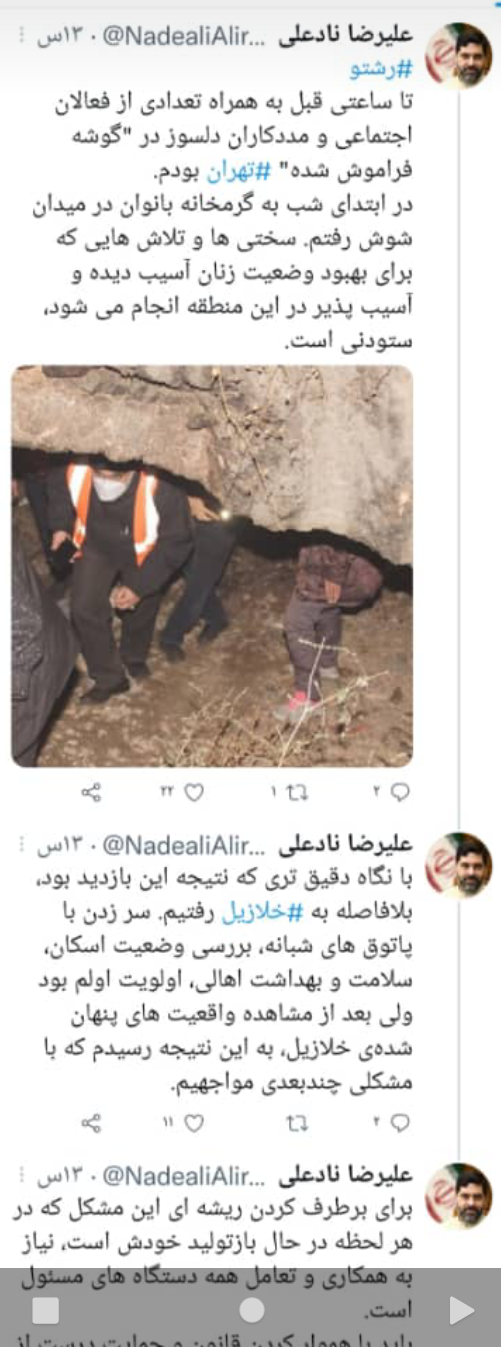The image size is (501, 1347).
Task: Open the photo of people under the rock
Action: pos(212,566)
